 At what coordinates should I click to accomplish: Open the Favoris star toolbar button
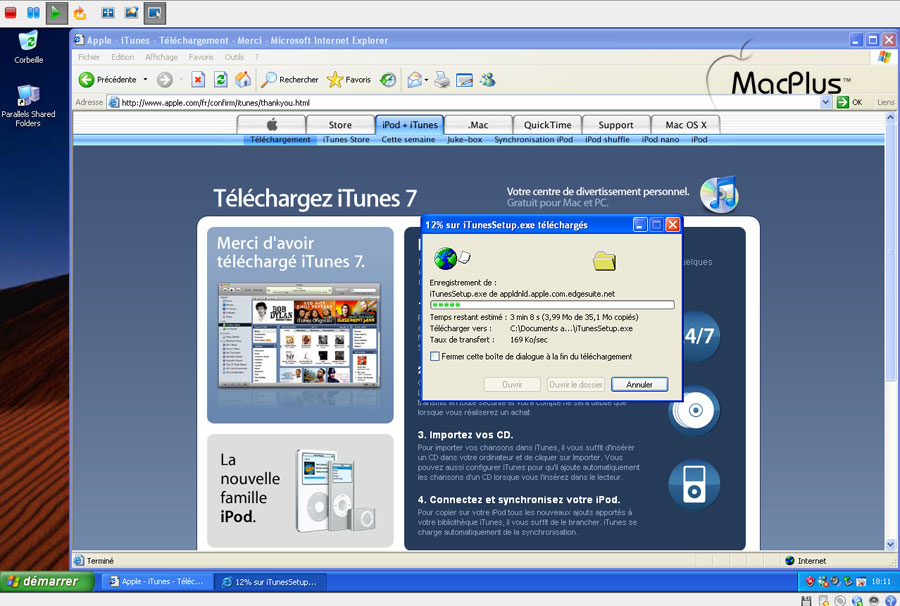349,80
